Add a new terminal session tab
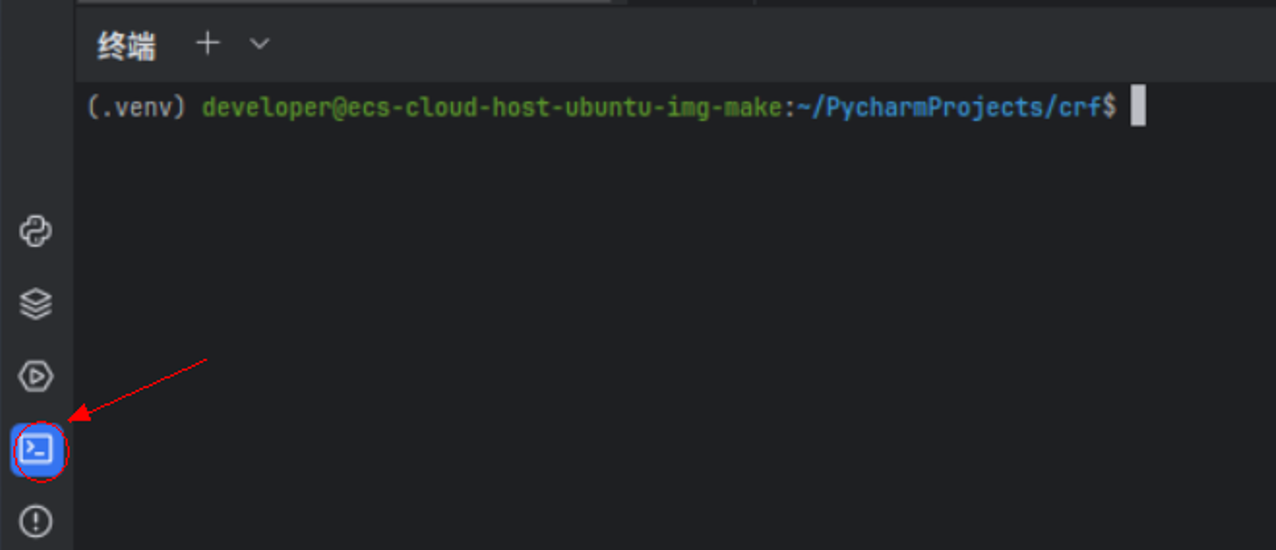This screenshot has height=550, width=1276. [207, 43]
